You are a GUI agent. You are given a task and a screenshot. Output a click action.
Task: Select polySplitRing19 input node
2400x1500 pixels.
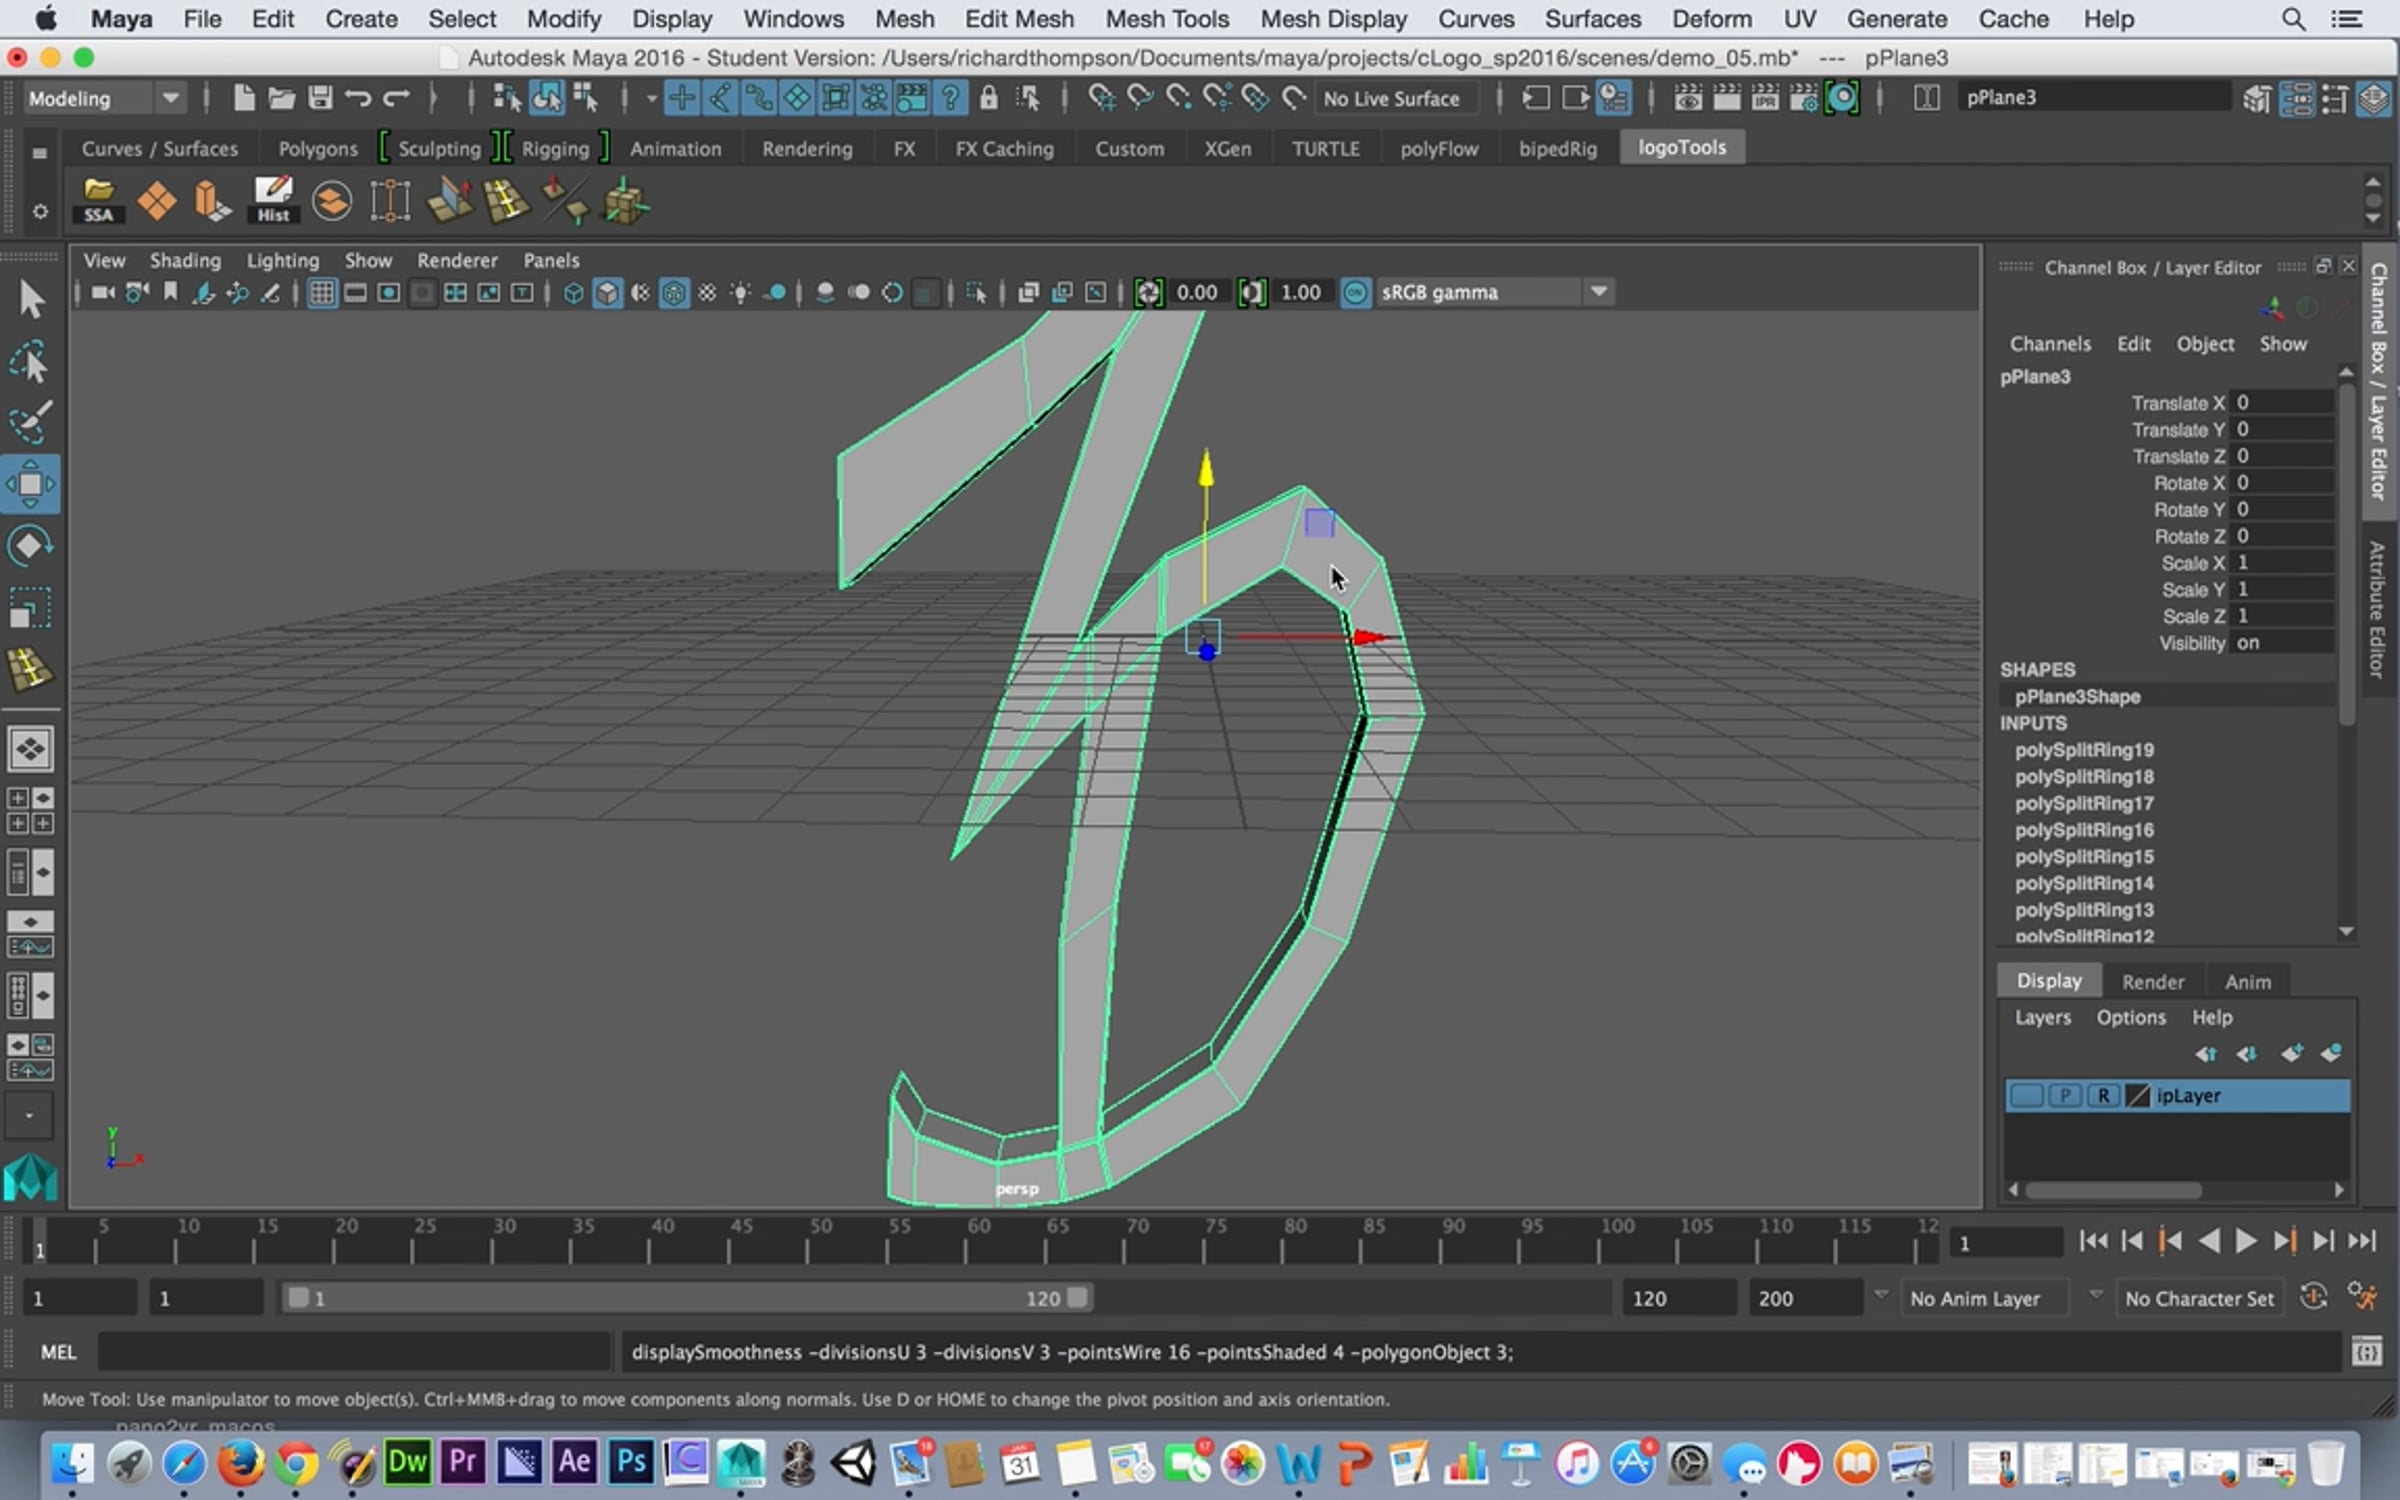[2084, 750]
